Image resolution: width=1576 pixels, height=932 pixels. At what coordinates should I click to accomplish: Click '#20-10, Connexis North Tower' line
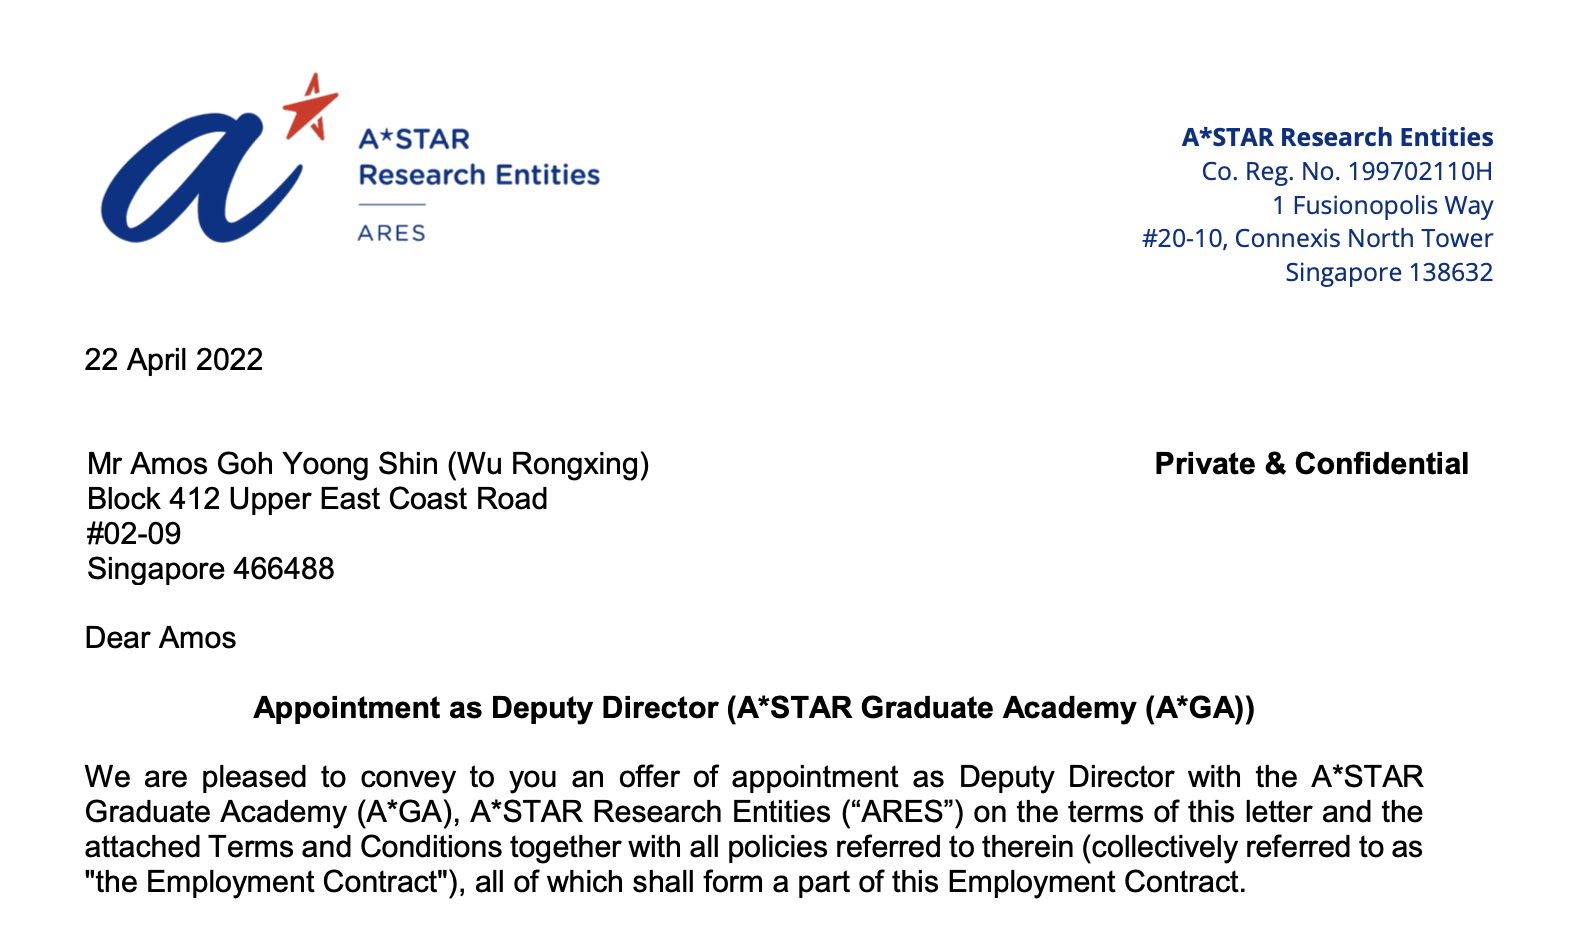1317,238
